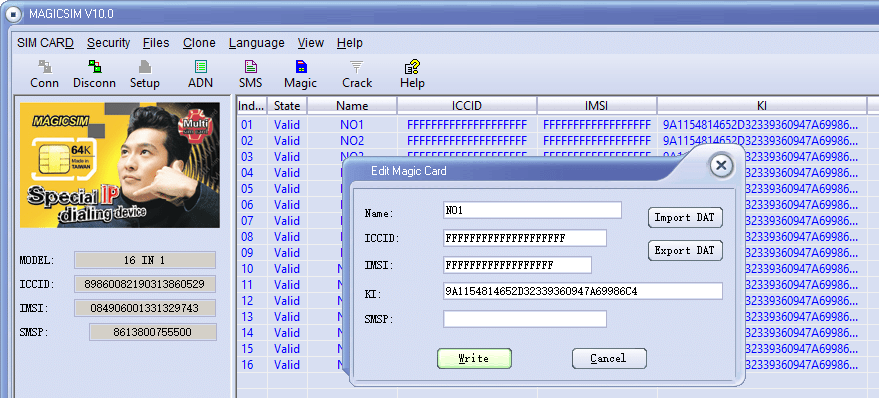Click the Conn toolbar icon
879x398 pixels.
coord(44,75)
